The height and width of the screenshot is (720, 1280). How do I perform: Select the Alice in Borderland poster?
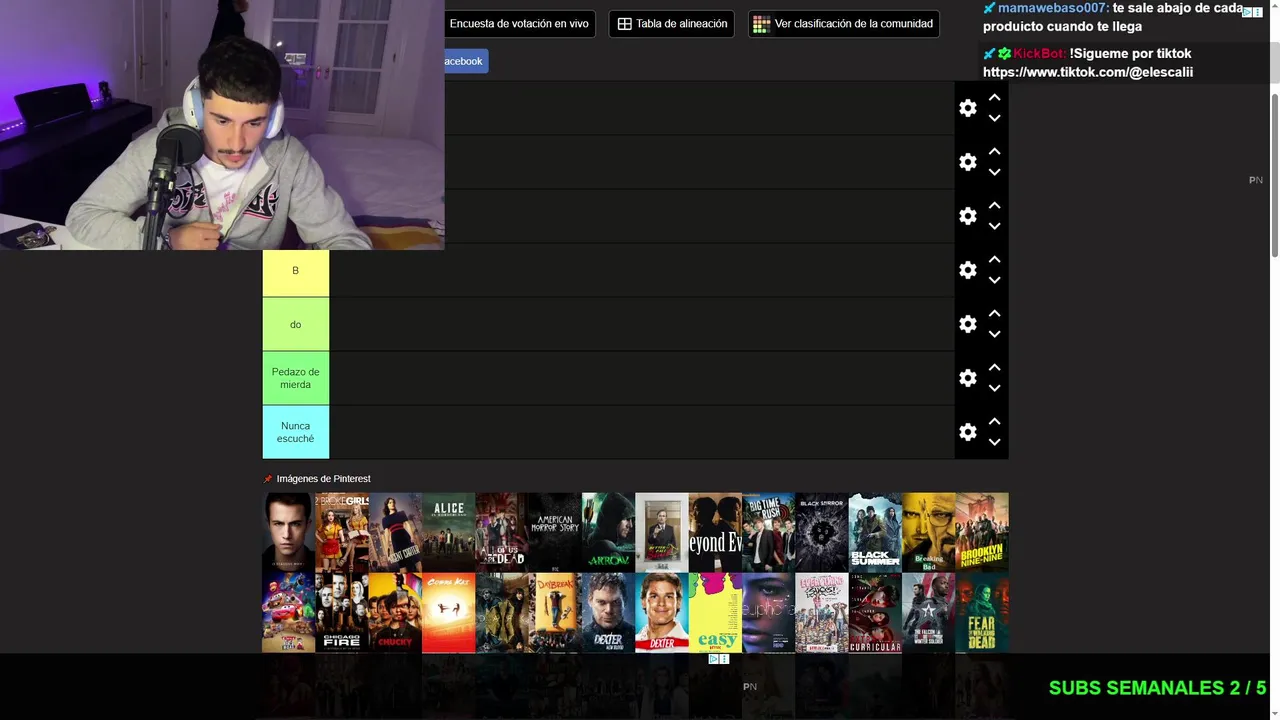(448, 532)
